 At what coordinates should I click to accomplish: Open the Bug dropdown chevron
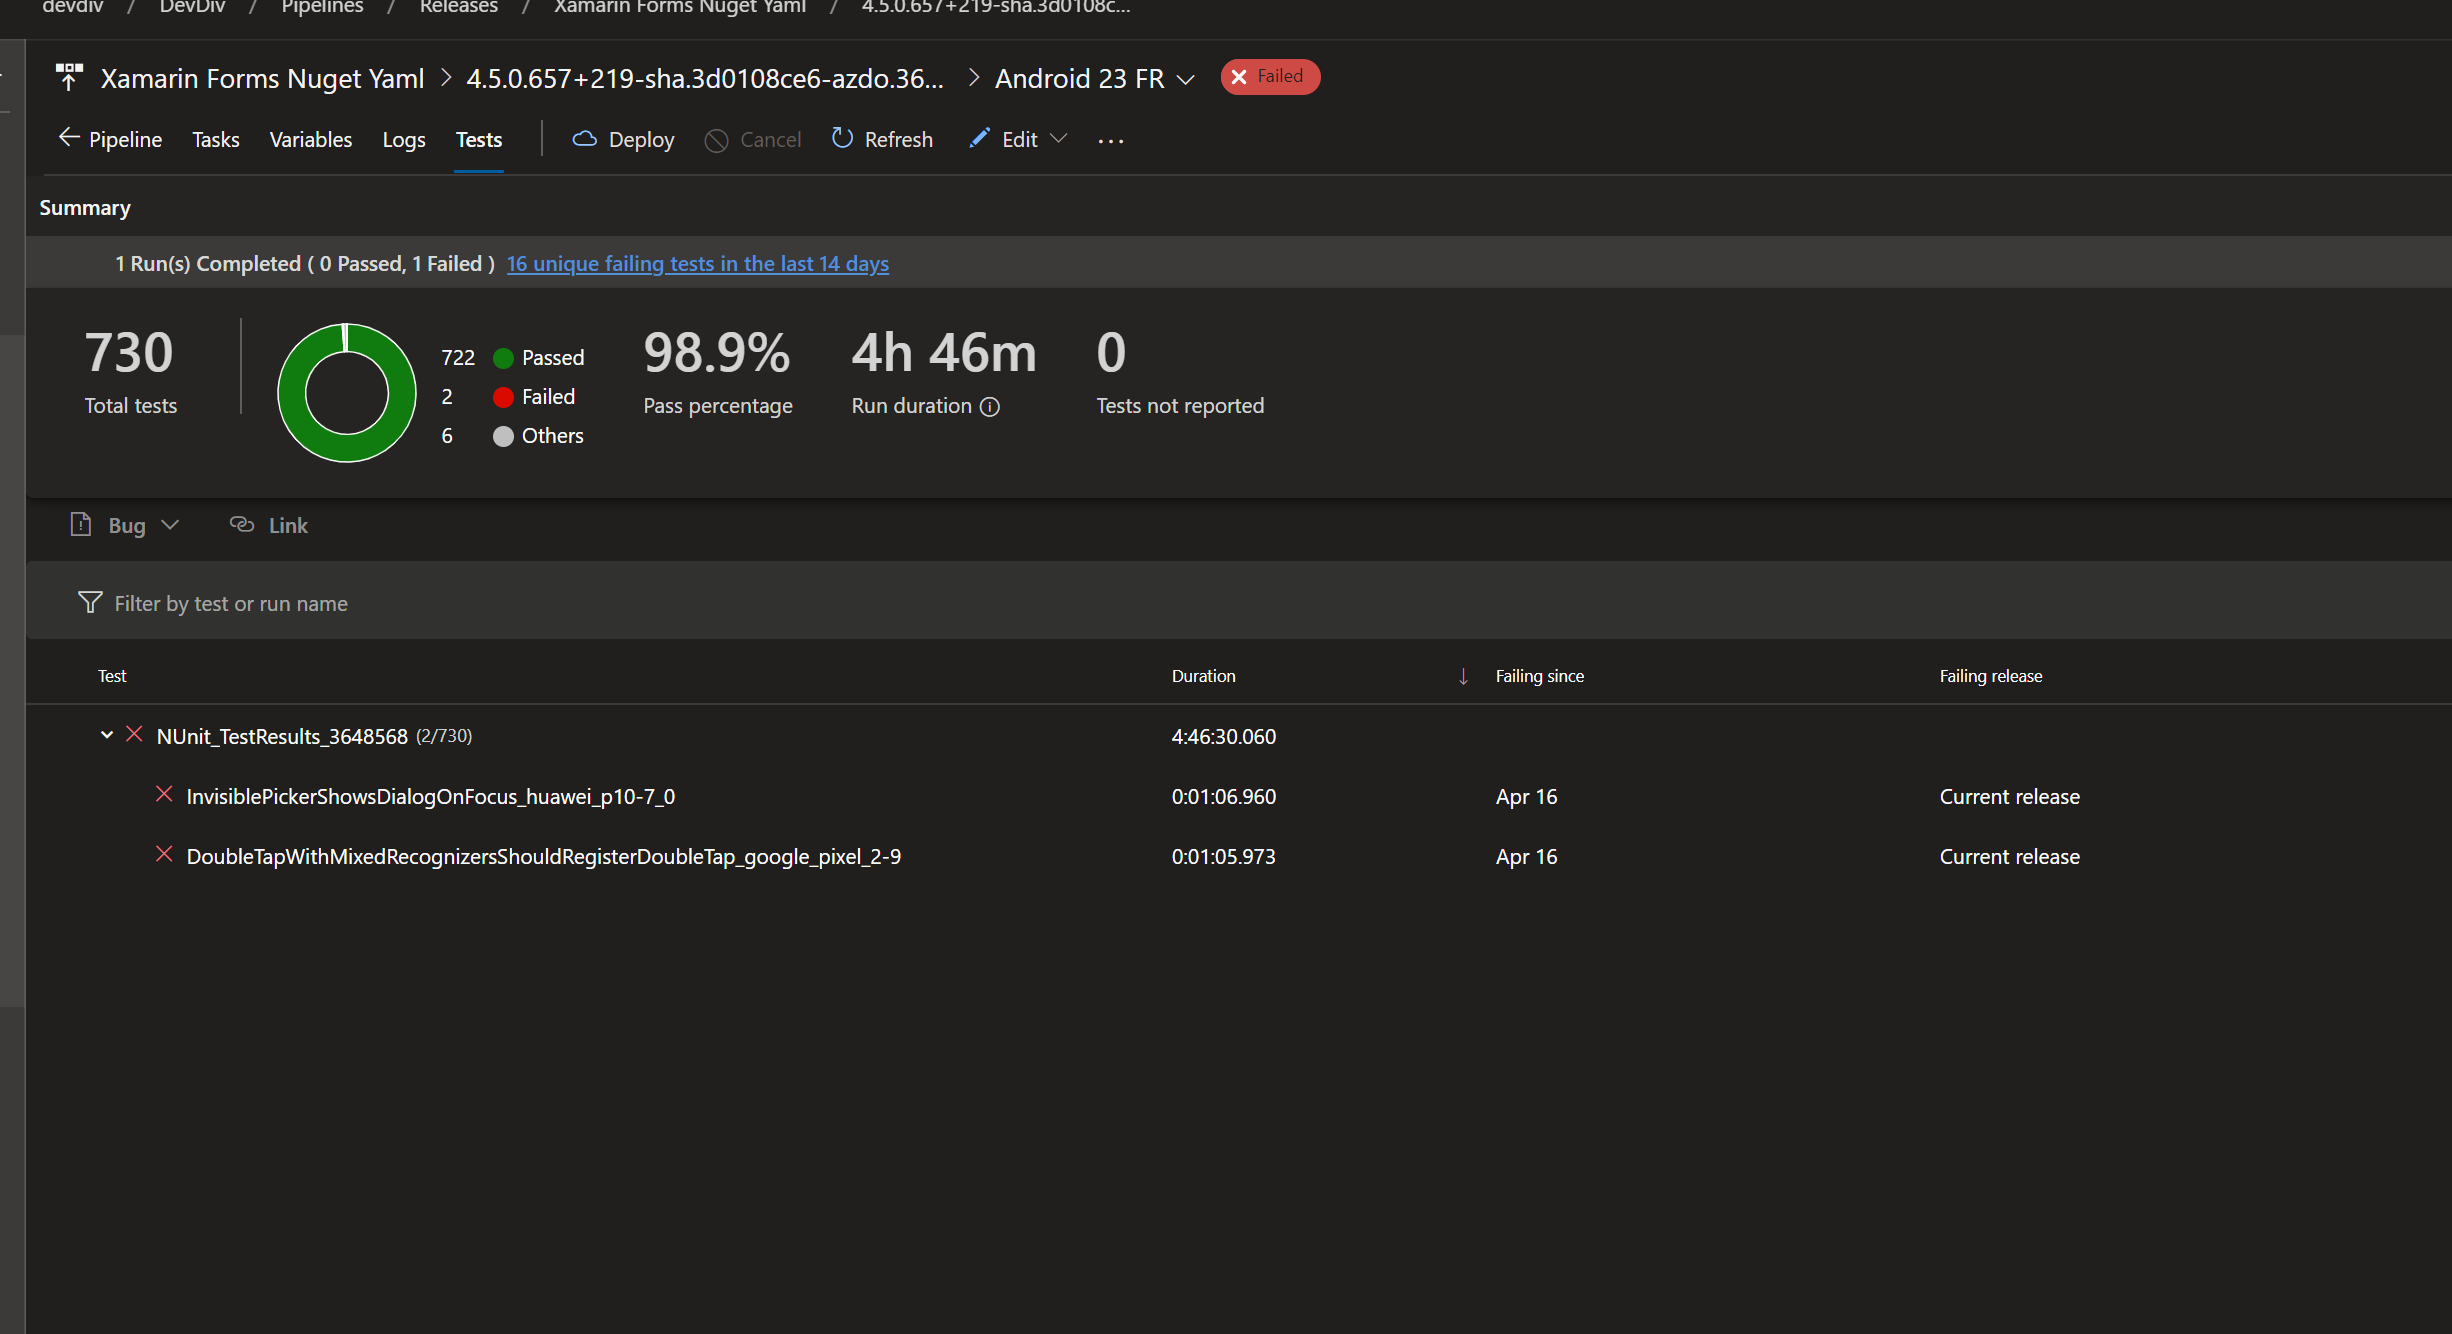pyautogui.click(x=170, y=524)
